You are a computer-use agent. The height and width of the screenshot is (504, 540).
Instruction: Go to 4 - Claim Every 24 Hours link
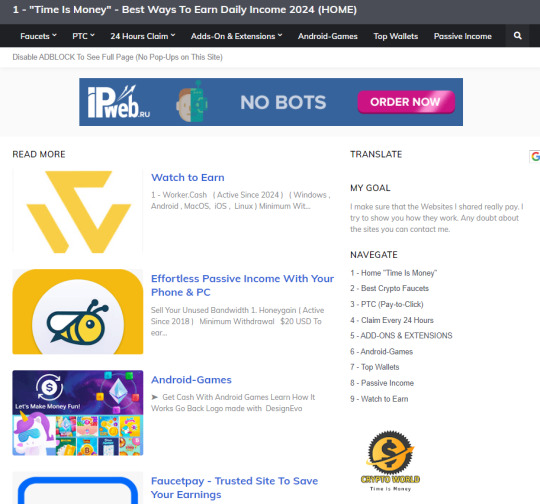point(392,320)
